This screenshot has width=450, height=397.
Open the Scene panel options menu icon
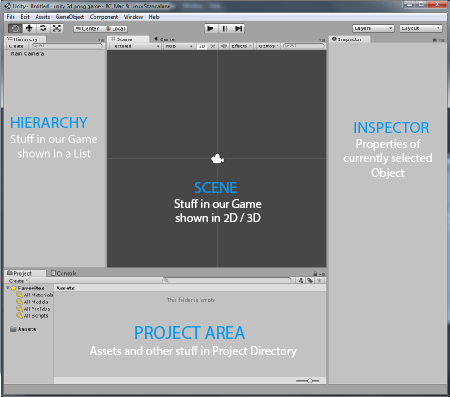(322, 40)
